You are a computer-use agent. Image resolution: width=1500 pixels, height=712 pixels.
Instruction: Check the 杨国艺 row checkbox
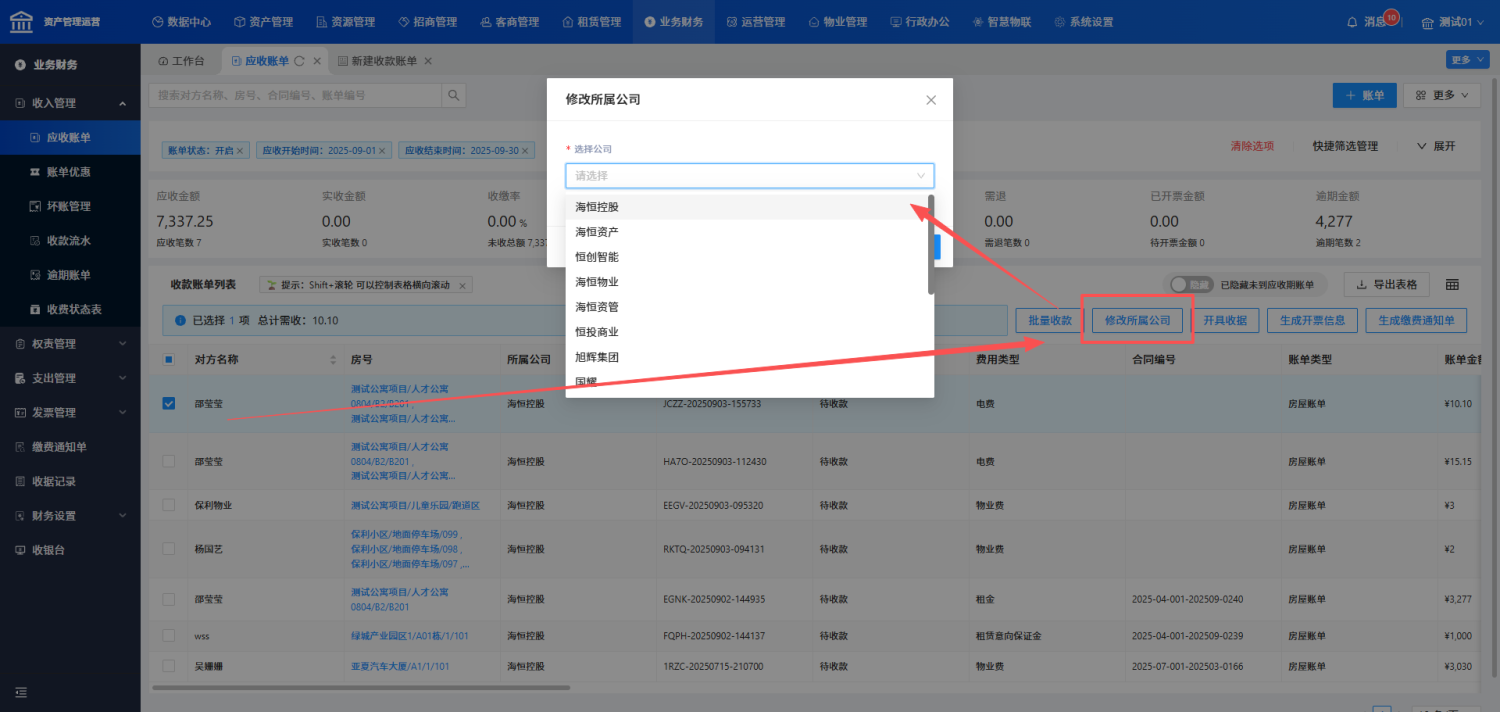pos(168,549)
